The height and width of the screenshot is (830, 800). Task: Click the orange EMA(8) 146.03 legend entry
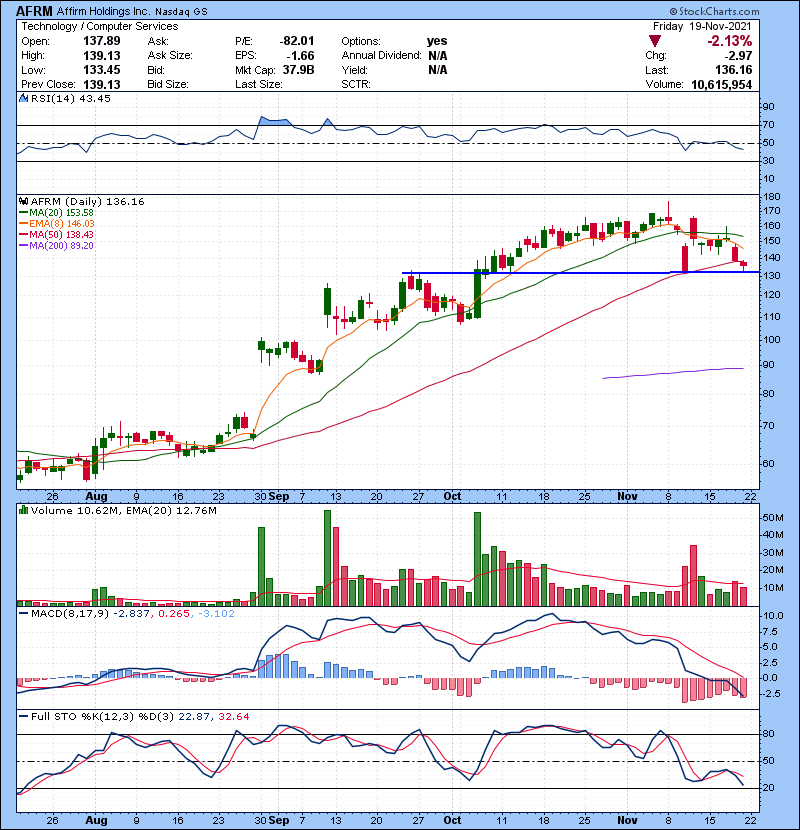57,224
